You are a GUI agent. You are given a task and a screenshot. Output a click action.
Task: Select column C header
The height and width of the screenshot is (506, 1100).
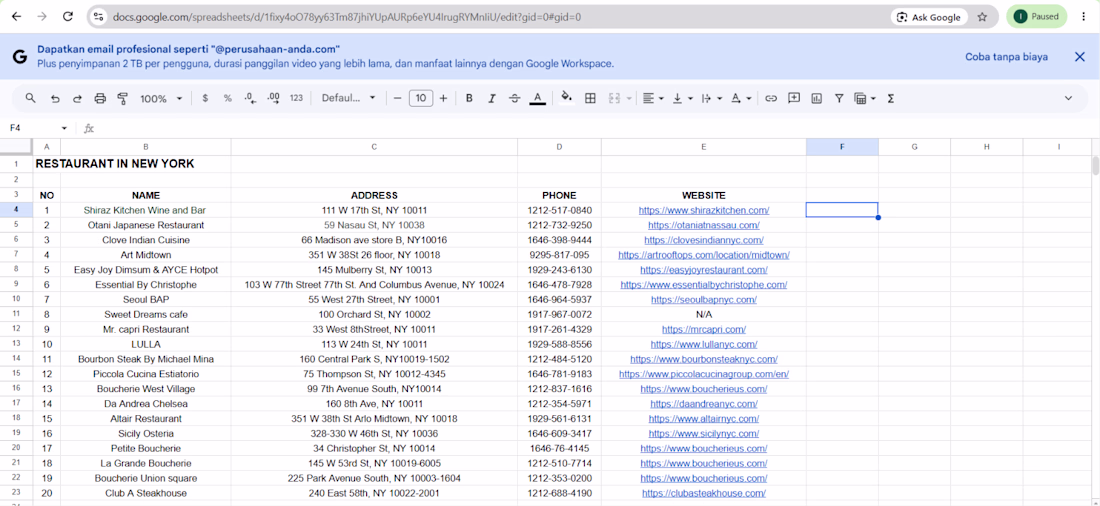point(374,147)
